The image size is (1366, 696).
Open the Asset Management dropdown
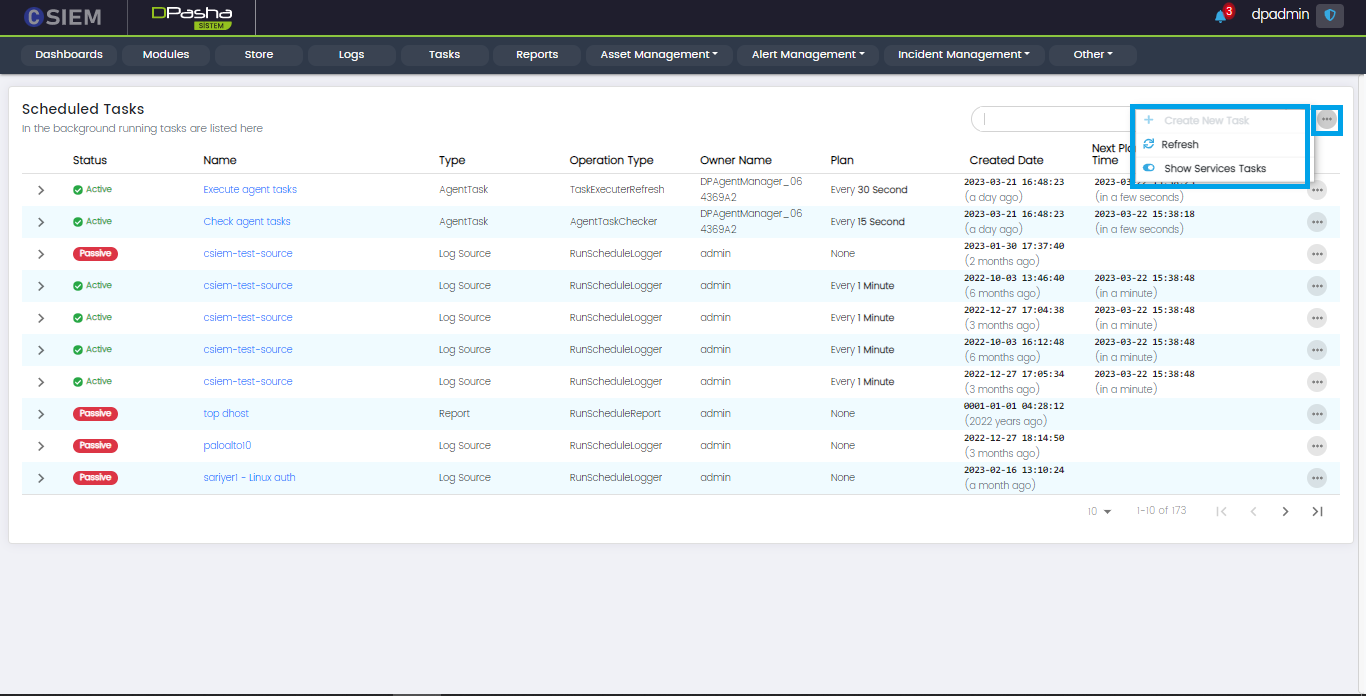click(x=659, y=55)
